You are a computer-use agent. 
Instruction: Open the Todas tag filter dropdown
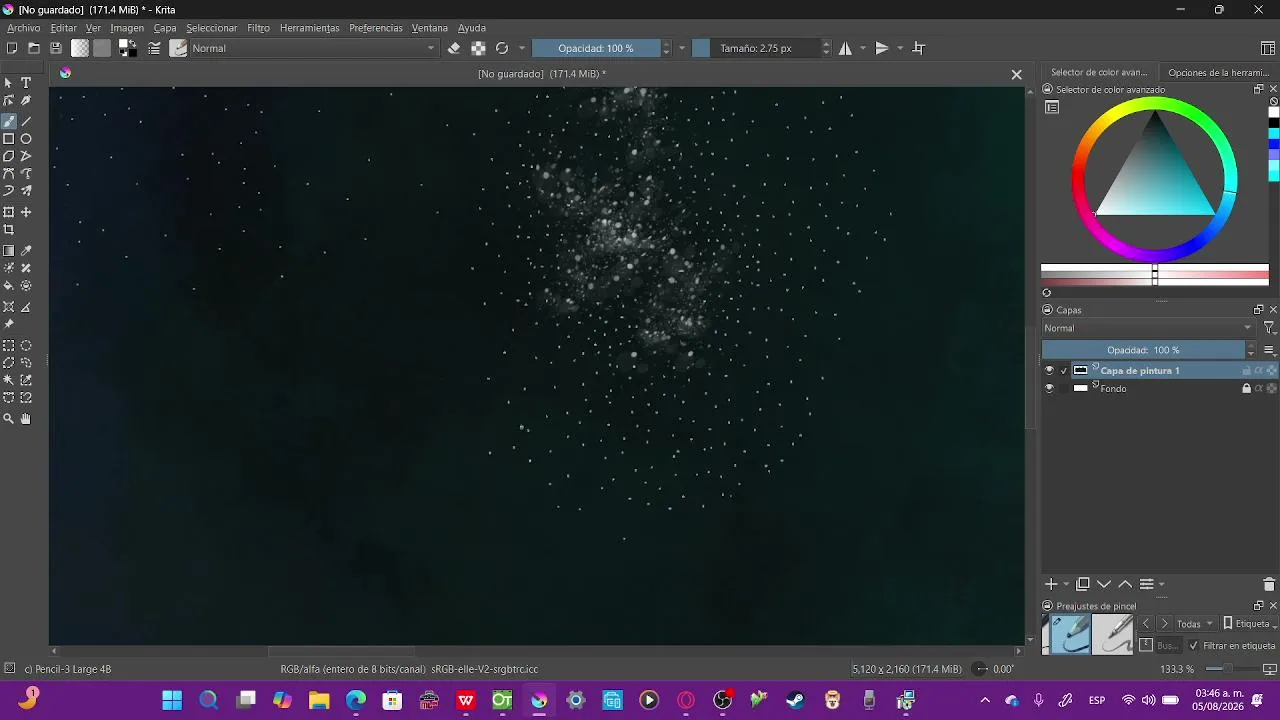[1194, 624]
